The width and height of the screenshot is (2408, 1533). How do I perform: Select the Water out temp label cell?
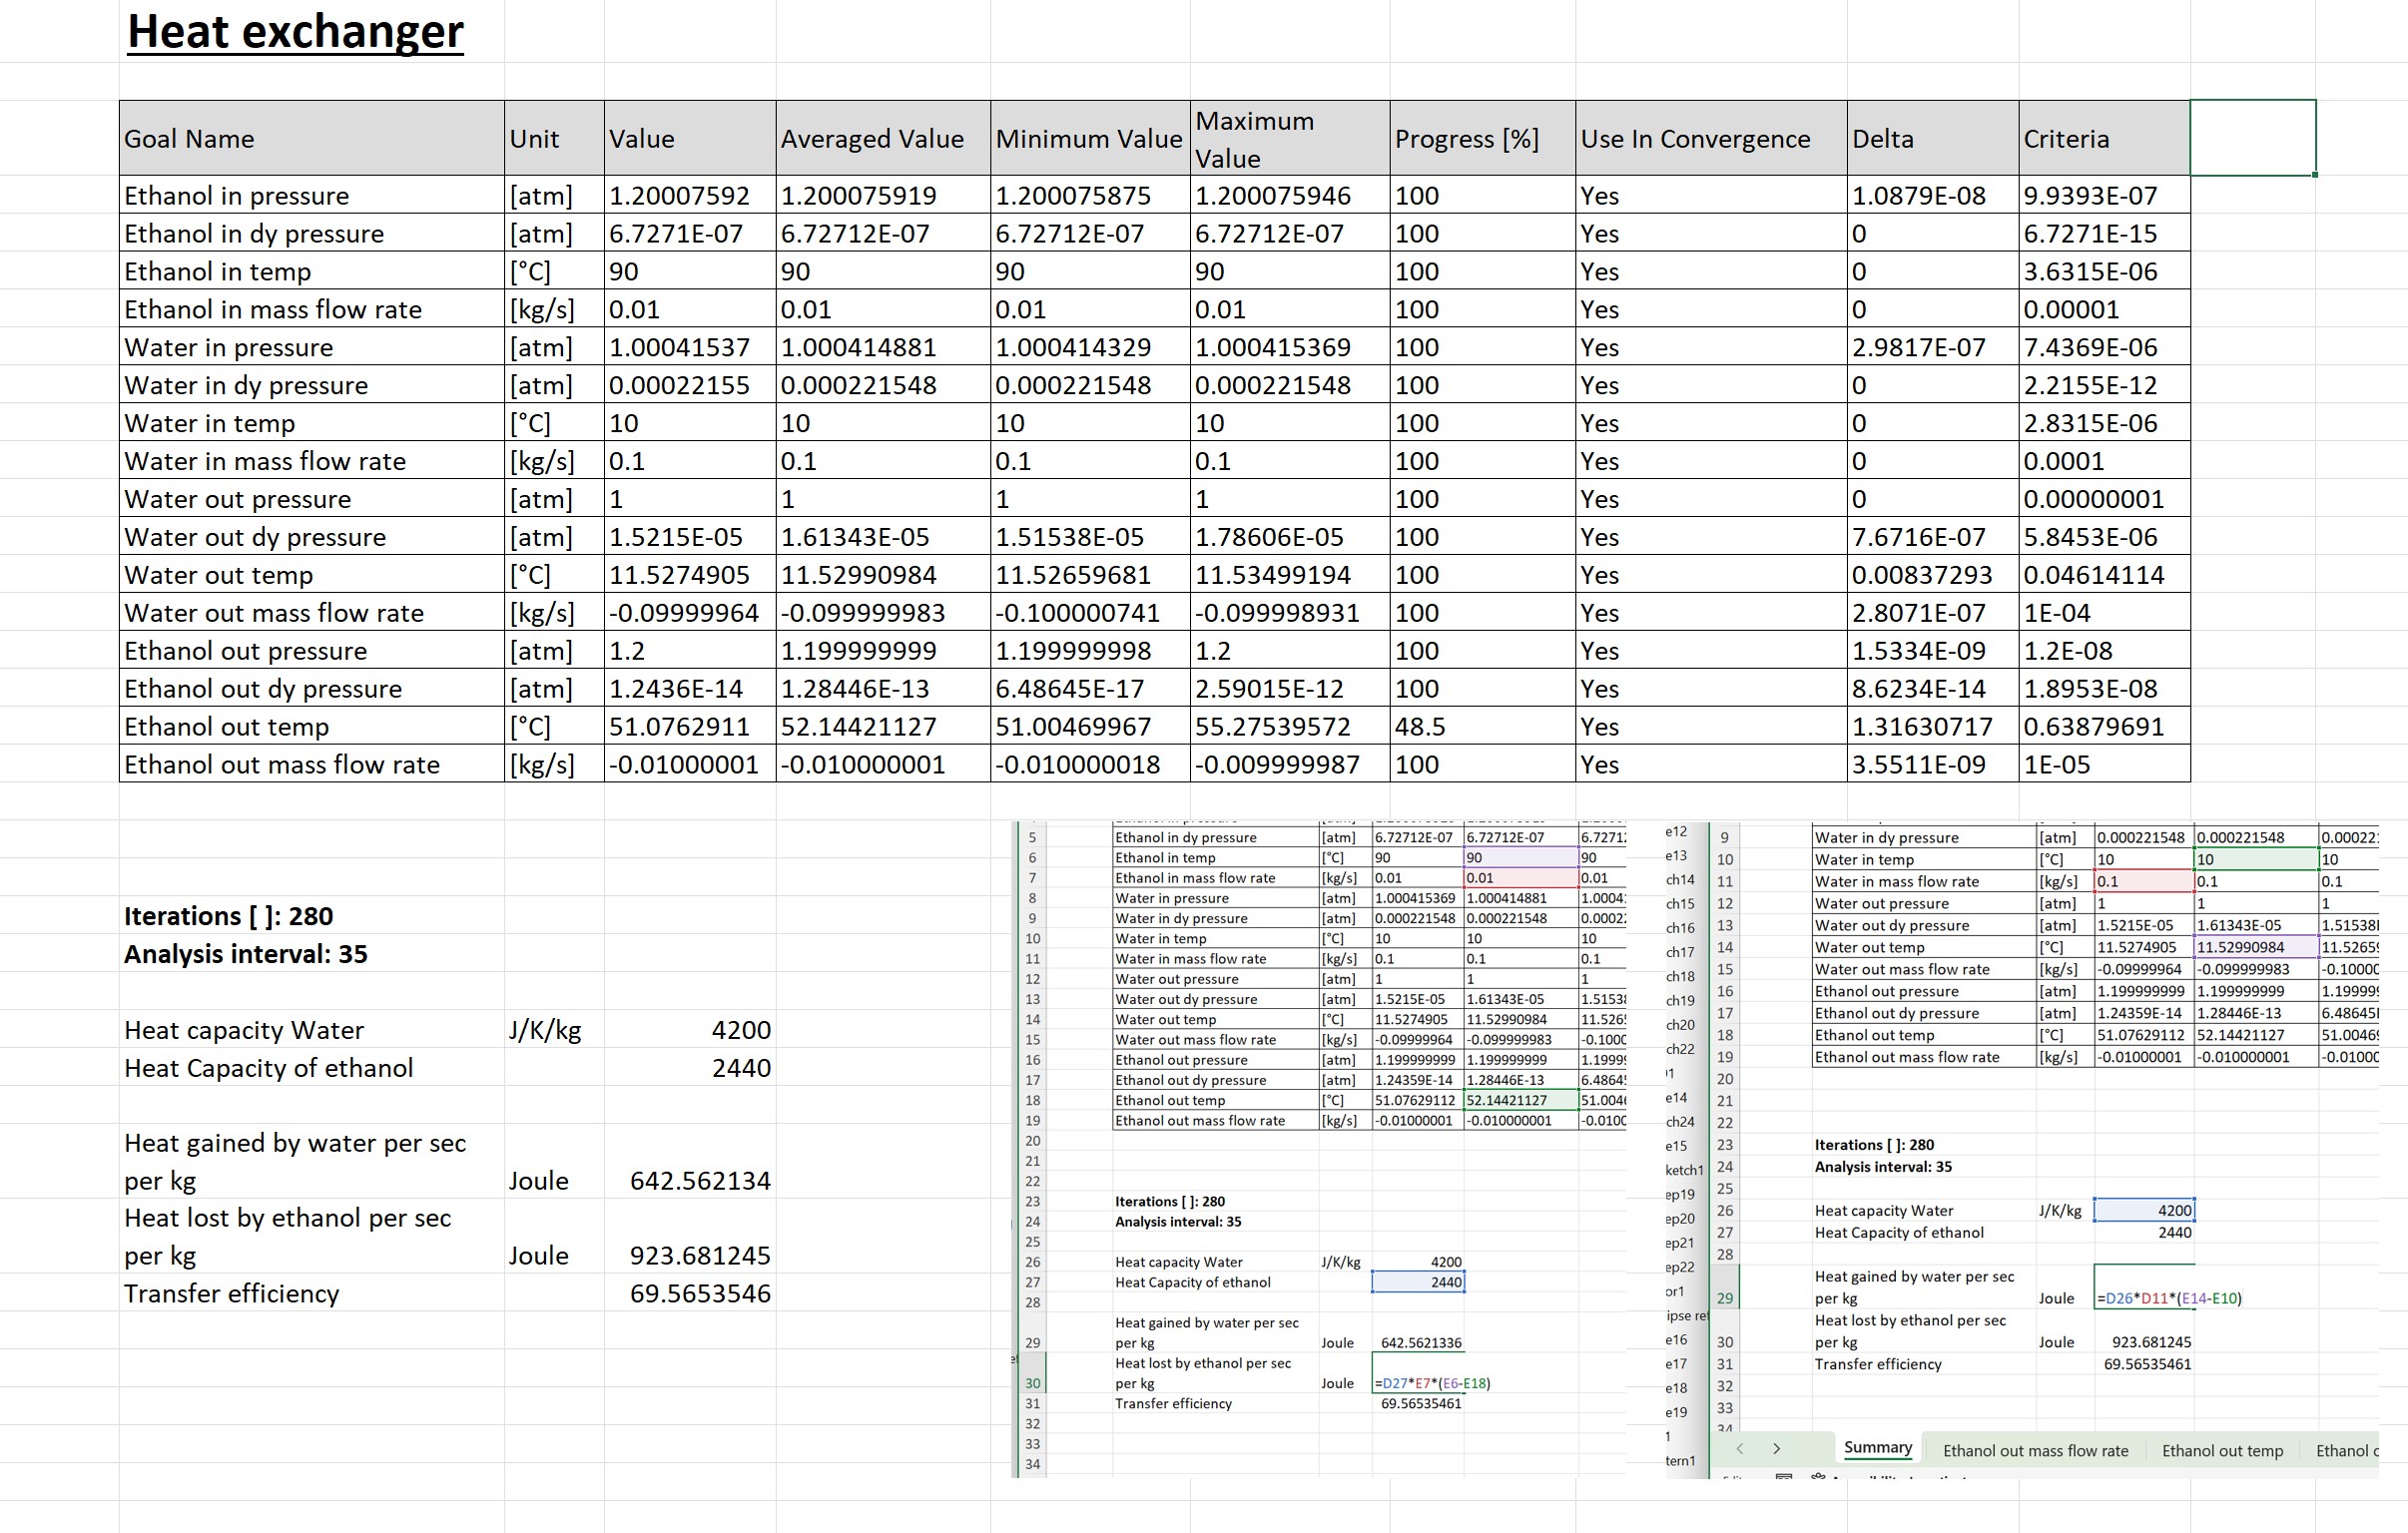pyautogui.click(x=312, y=575)
